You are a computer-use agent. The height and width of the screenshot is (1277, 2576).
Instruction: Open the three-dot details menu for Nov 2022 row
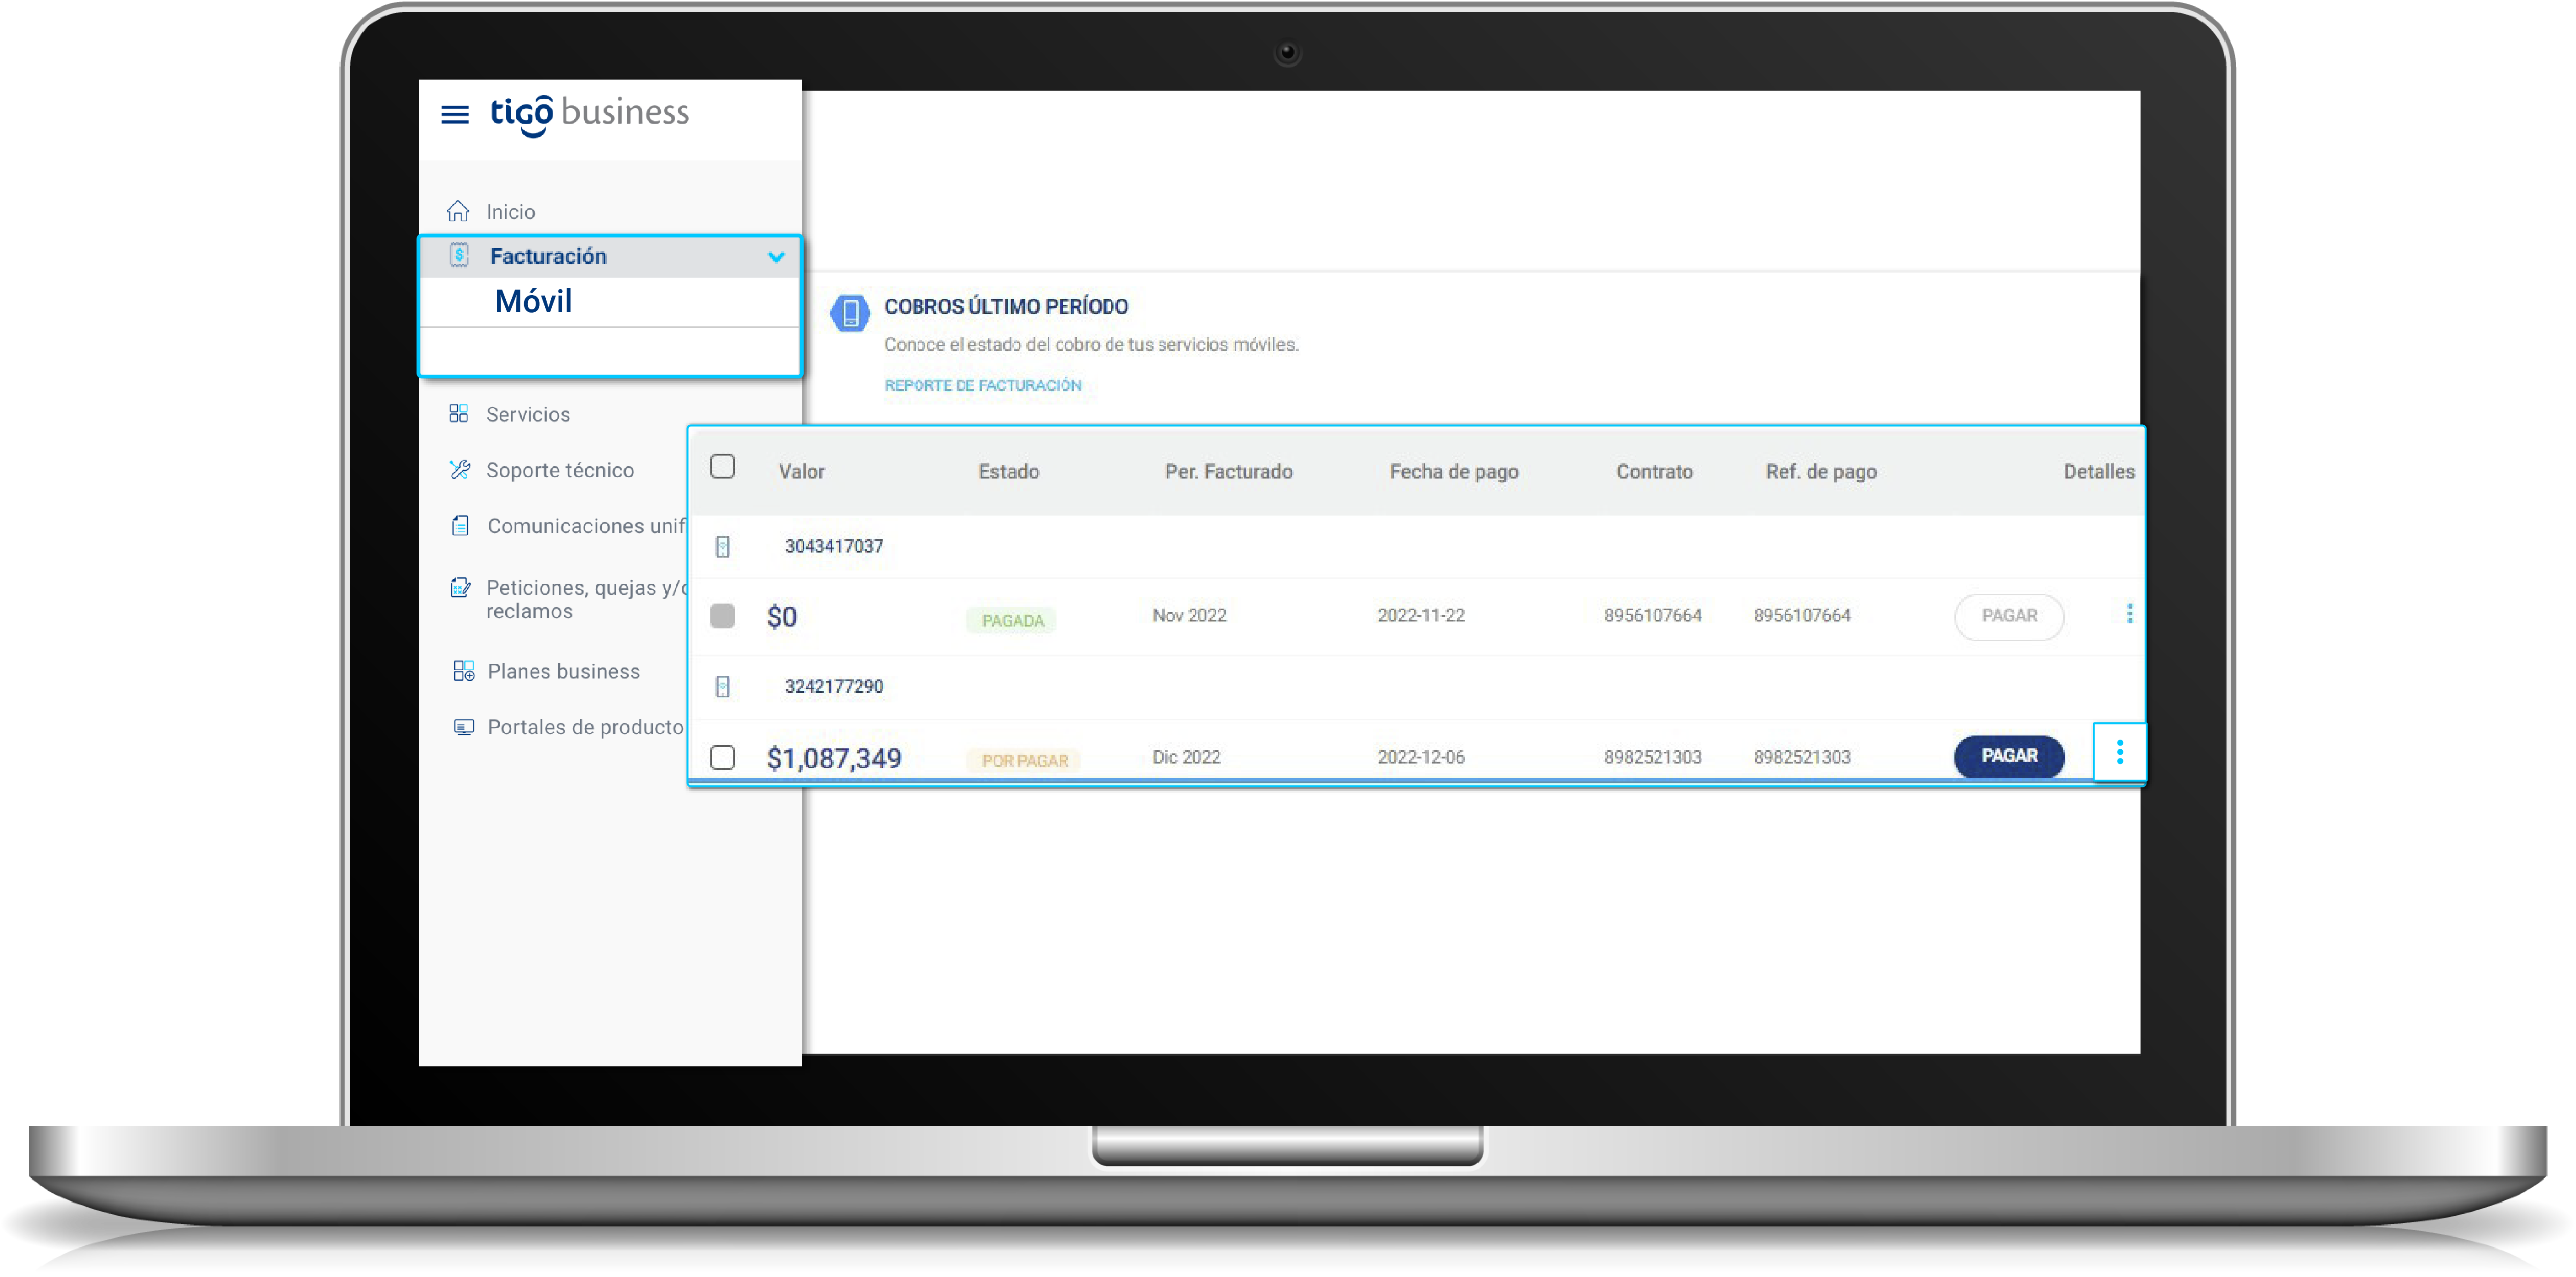coord(2129,614)
